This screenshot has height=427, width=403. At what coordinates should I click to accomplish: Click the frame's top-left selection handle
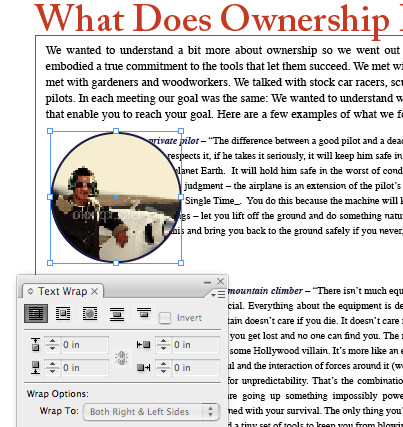tap(50, 131)
